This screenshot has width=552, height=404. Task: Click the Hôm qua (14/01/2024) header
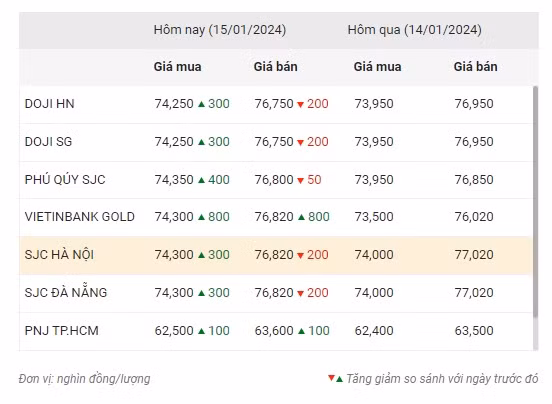pos(414,30)
